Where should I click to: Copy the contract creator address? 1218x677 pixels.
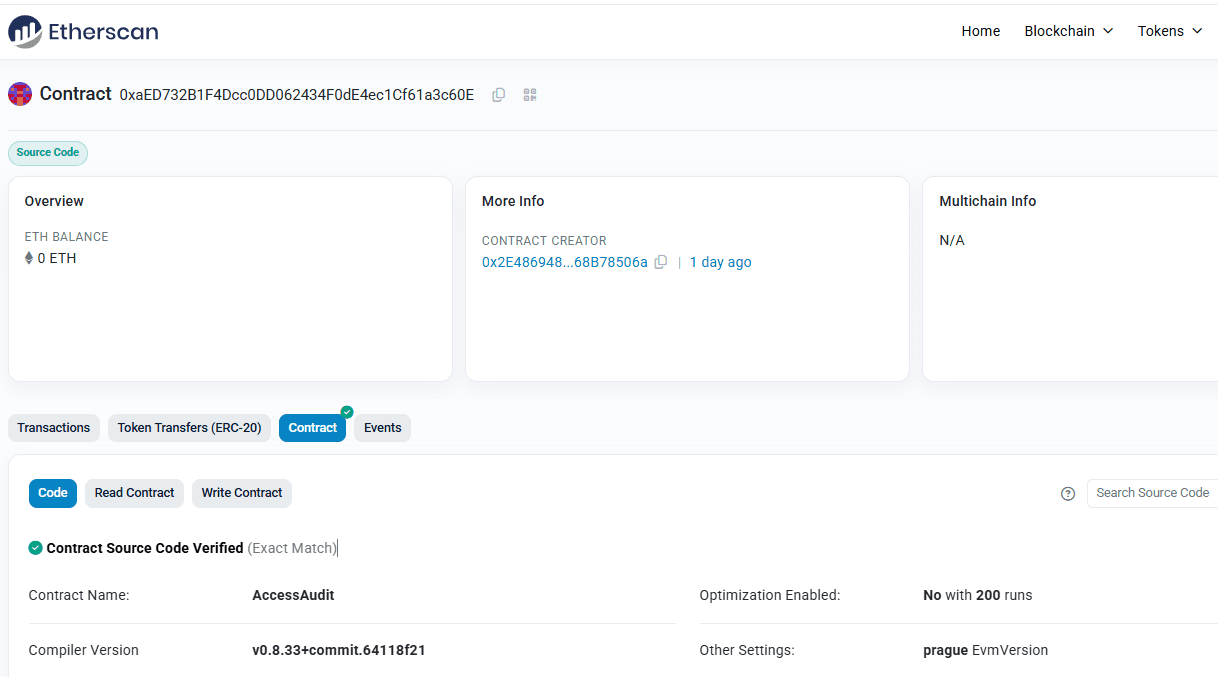tap(660, 262)
